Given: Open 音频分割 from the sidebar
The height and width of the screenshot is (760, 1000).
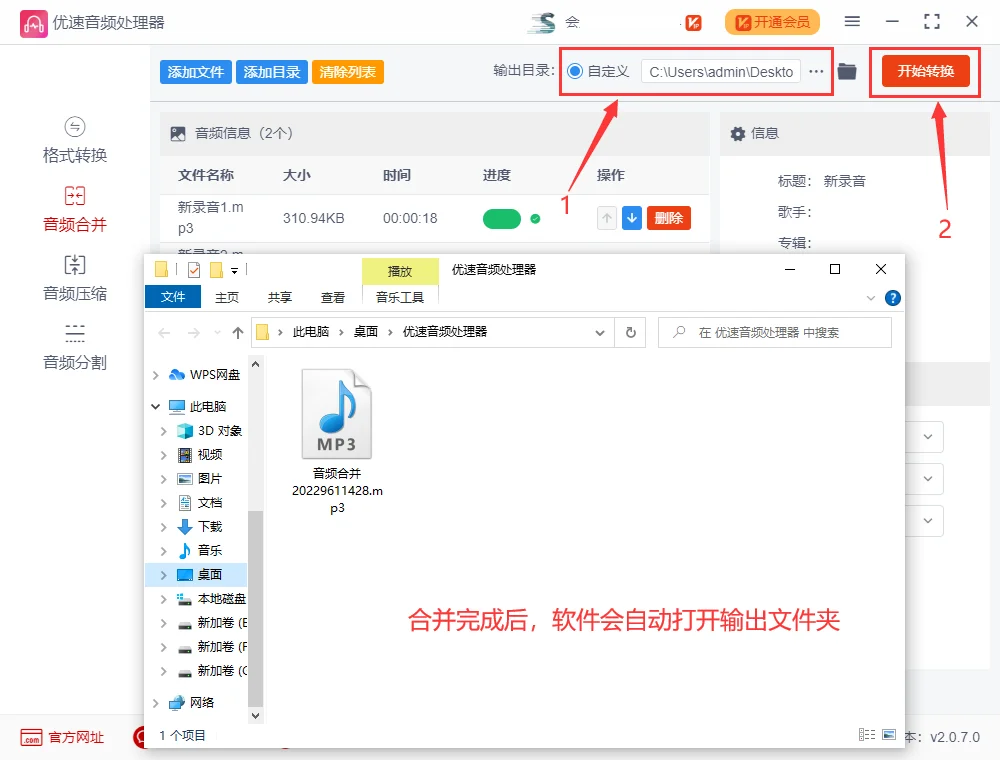Looking at the screenshot, I should (75, 347).
